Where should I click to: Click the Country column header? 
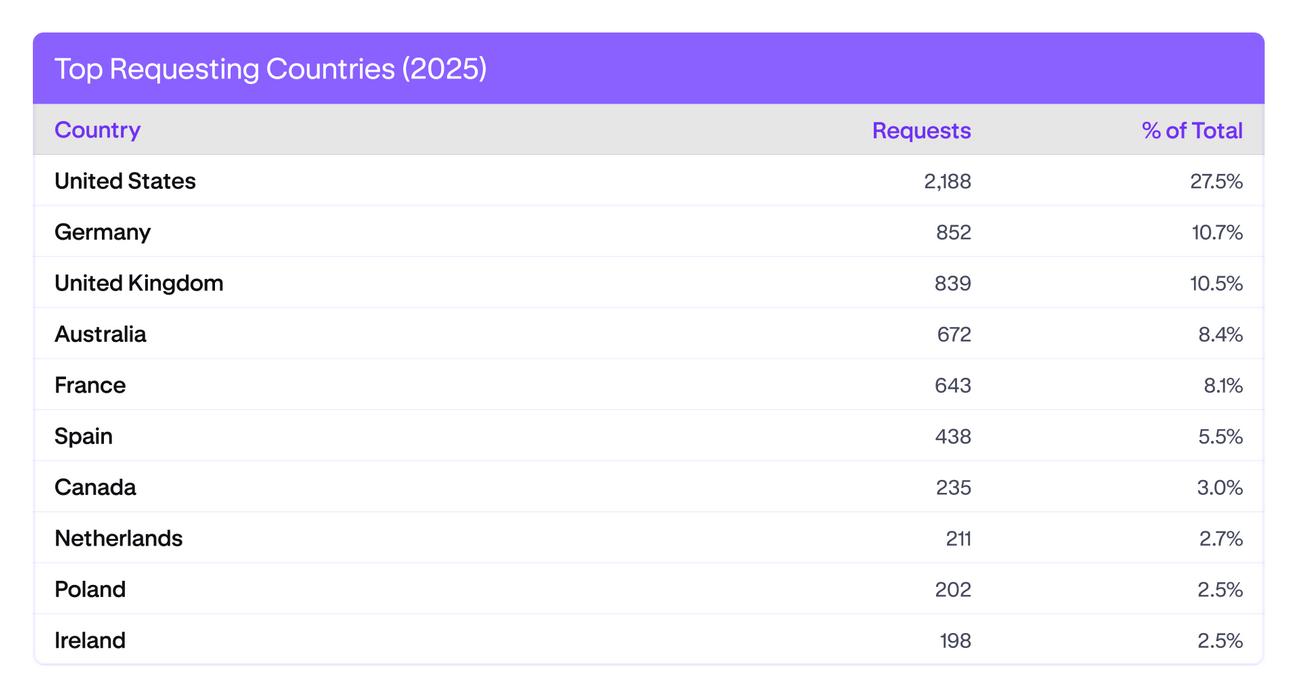pyautogui.click(x=97, y=130)
